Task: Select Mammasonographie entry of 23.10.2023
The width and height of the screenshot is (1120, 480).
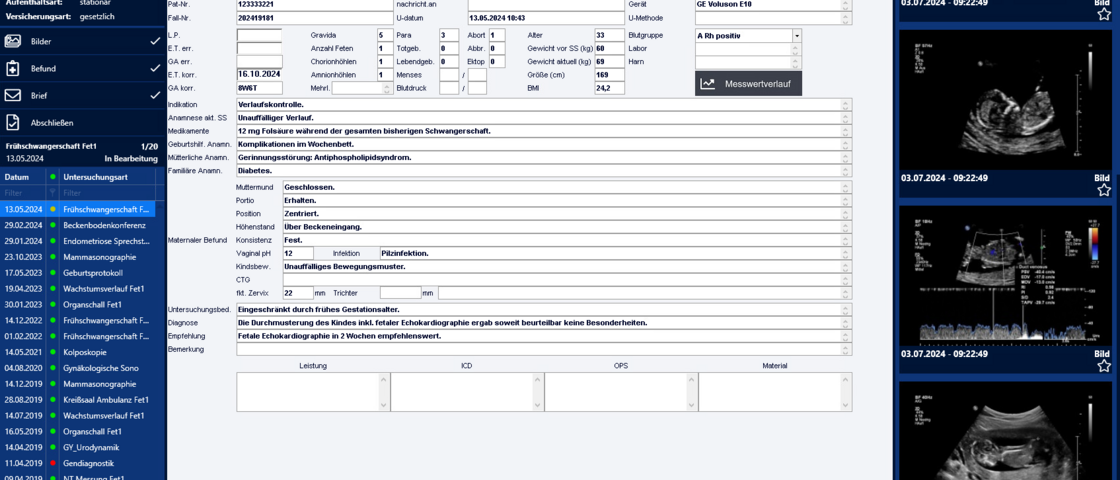Action: point(77,257)
